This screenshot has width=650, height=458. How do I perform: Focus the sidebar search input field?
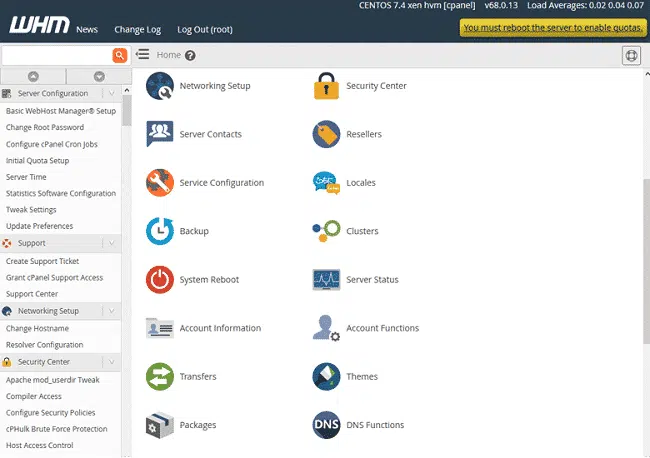point(57,55)
